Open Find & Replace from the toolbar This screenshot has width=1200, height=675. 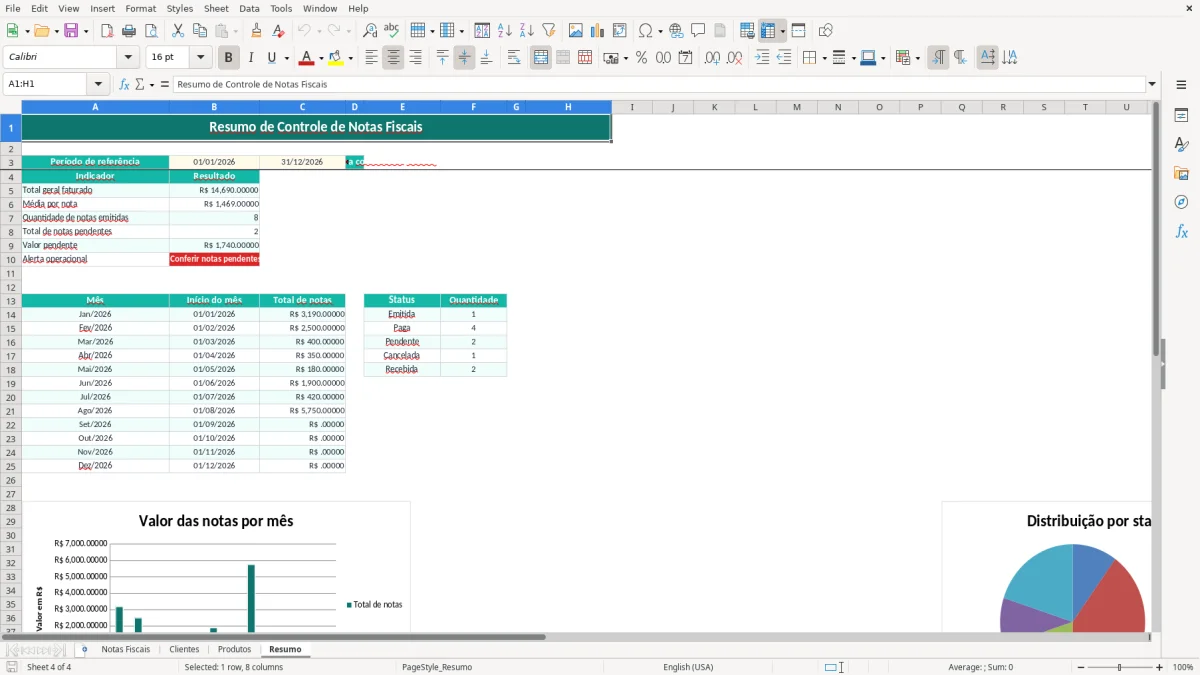[370, 31]
